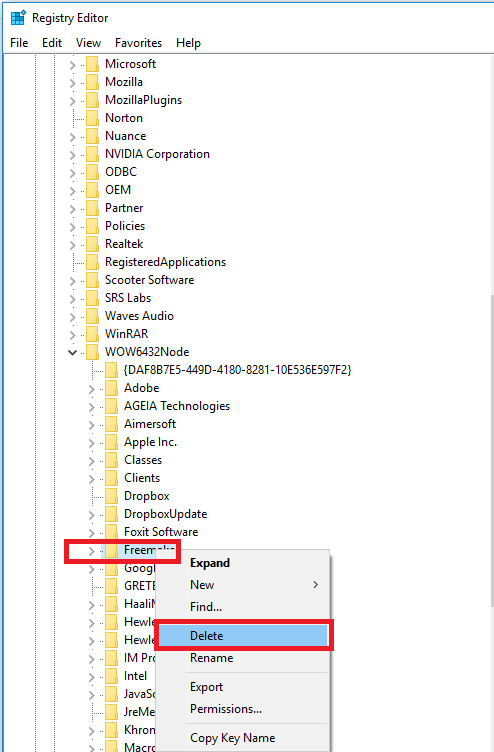Select the RegisteredApplications folder icon
Image resolution: width=494 pixels, height=752 pixels.
point(93,262)
